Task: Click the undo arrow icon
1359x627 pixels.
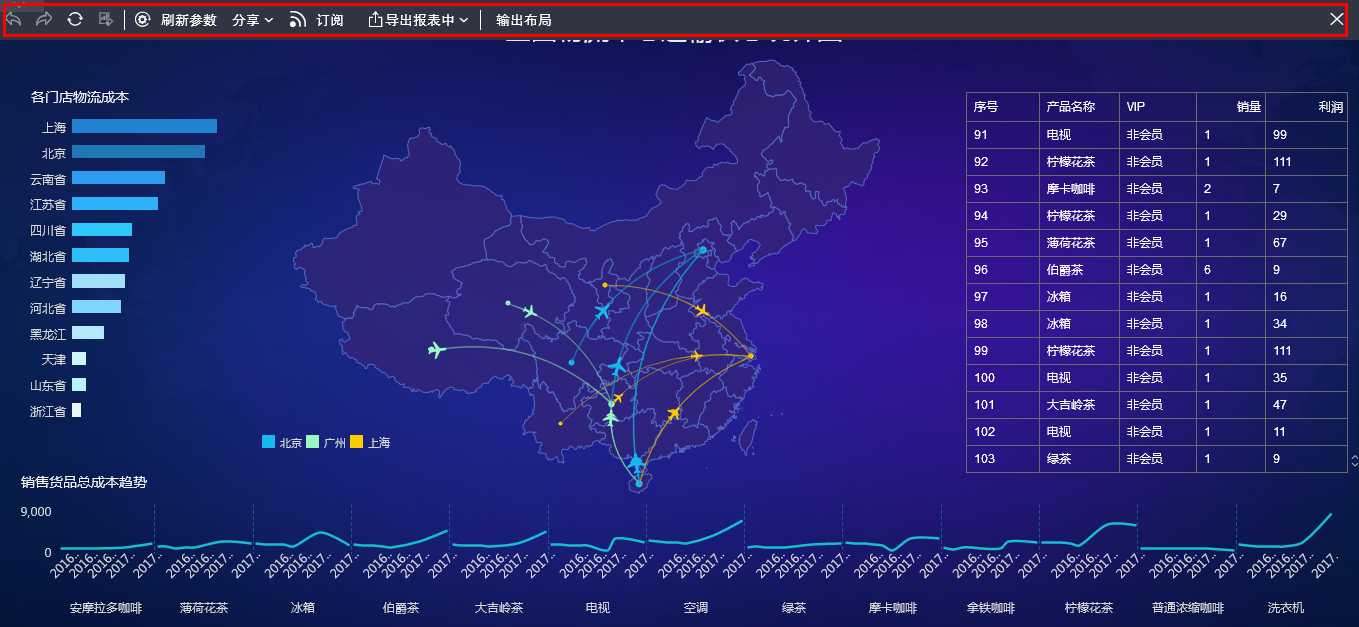Action: (14, 19)
